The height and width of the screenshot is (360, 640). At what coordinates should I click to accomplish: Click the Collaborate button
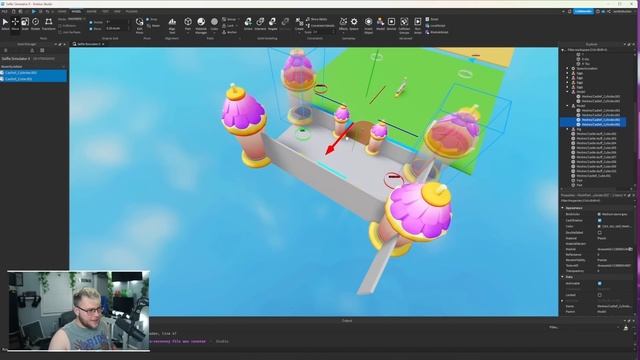pos(583,11)
